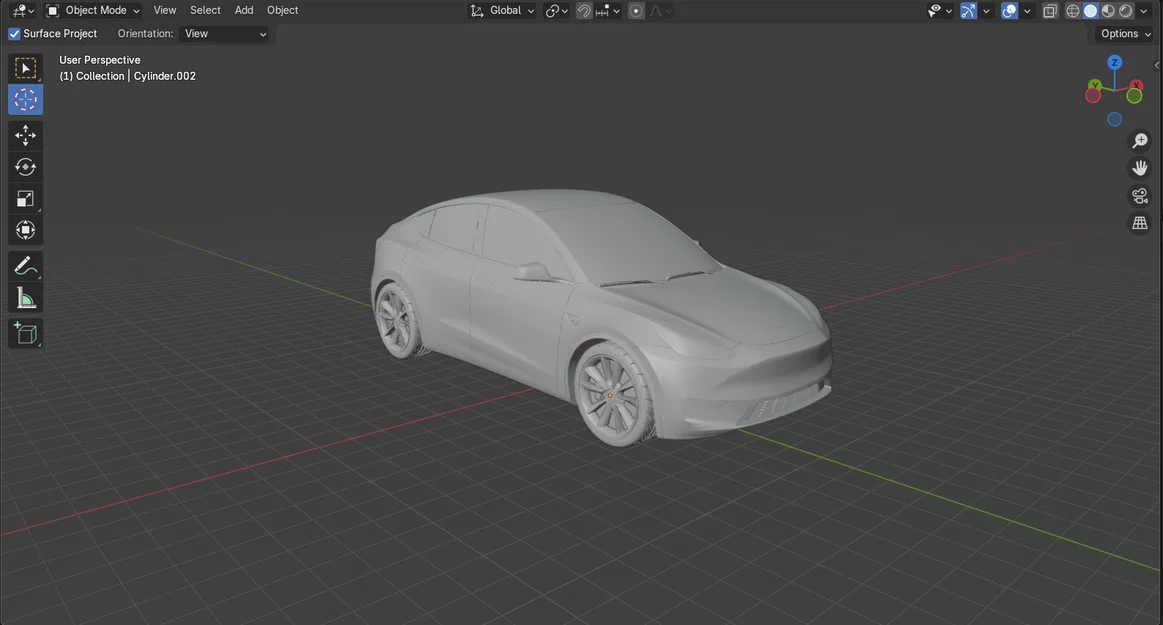The image size is (1163, 625).
Task: Open the Object menu
Action: (282, 10)
